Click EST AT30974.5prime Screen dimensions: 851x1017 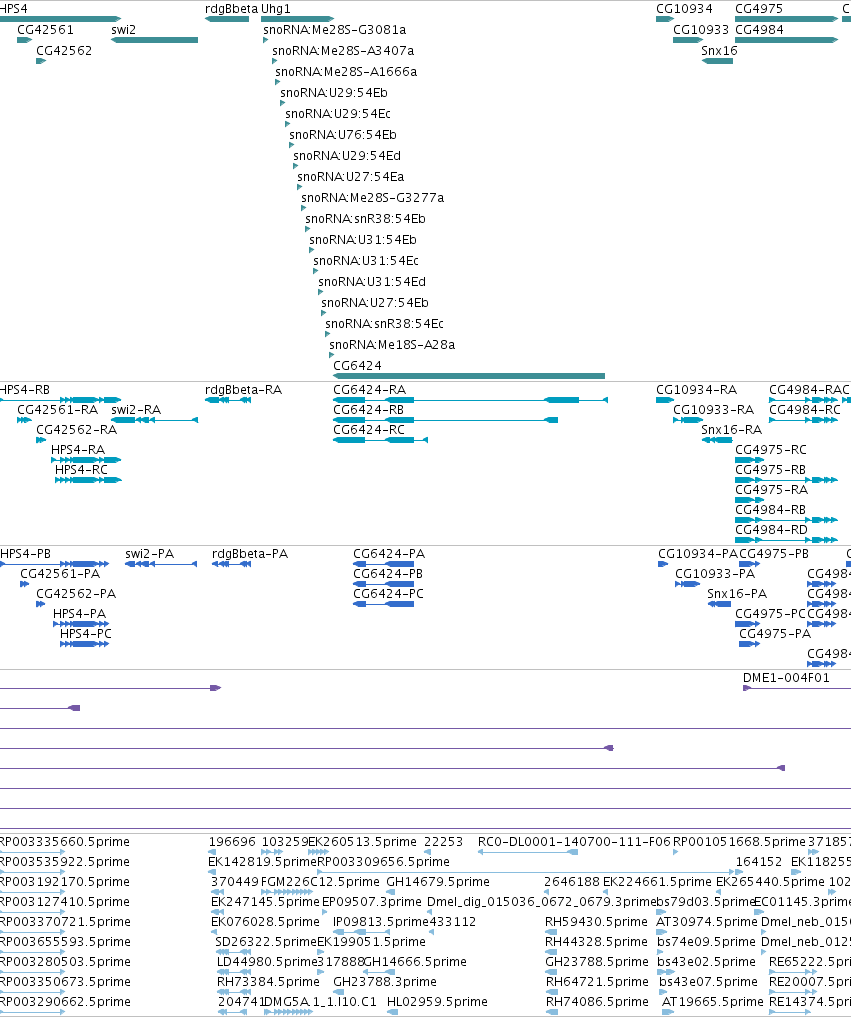click(x=707, y=922)
